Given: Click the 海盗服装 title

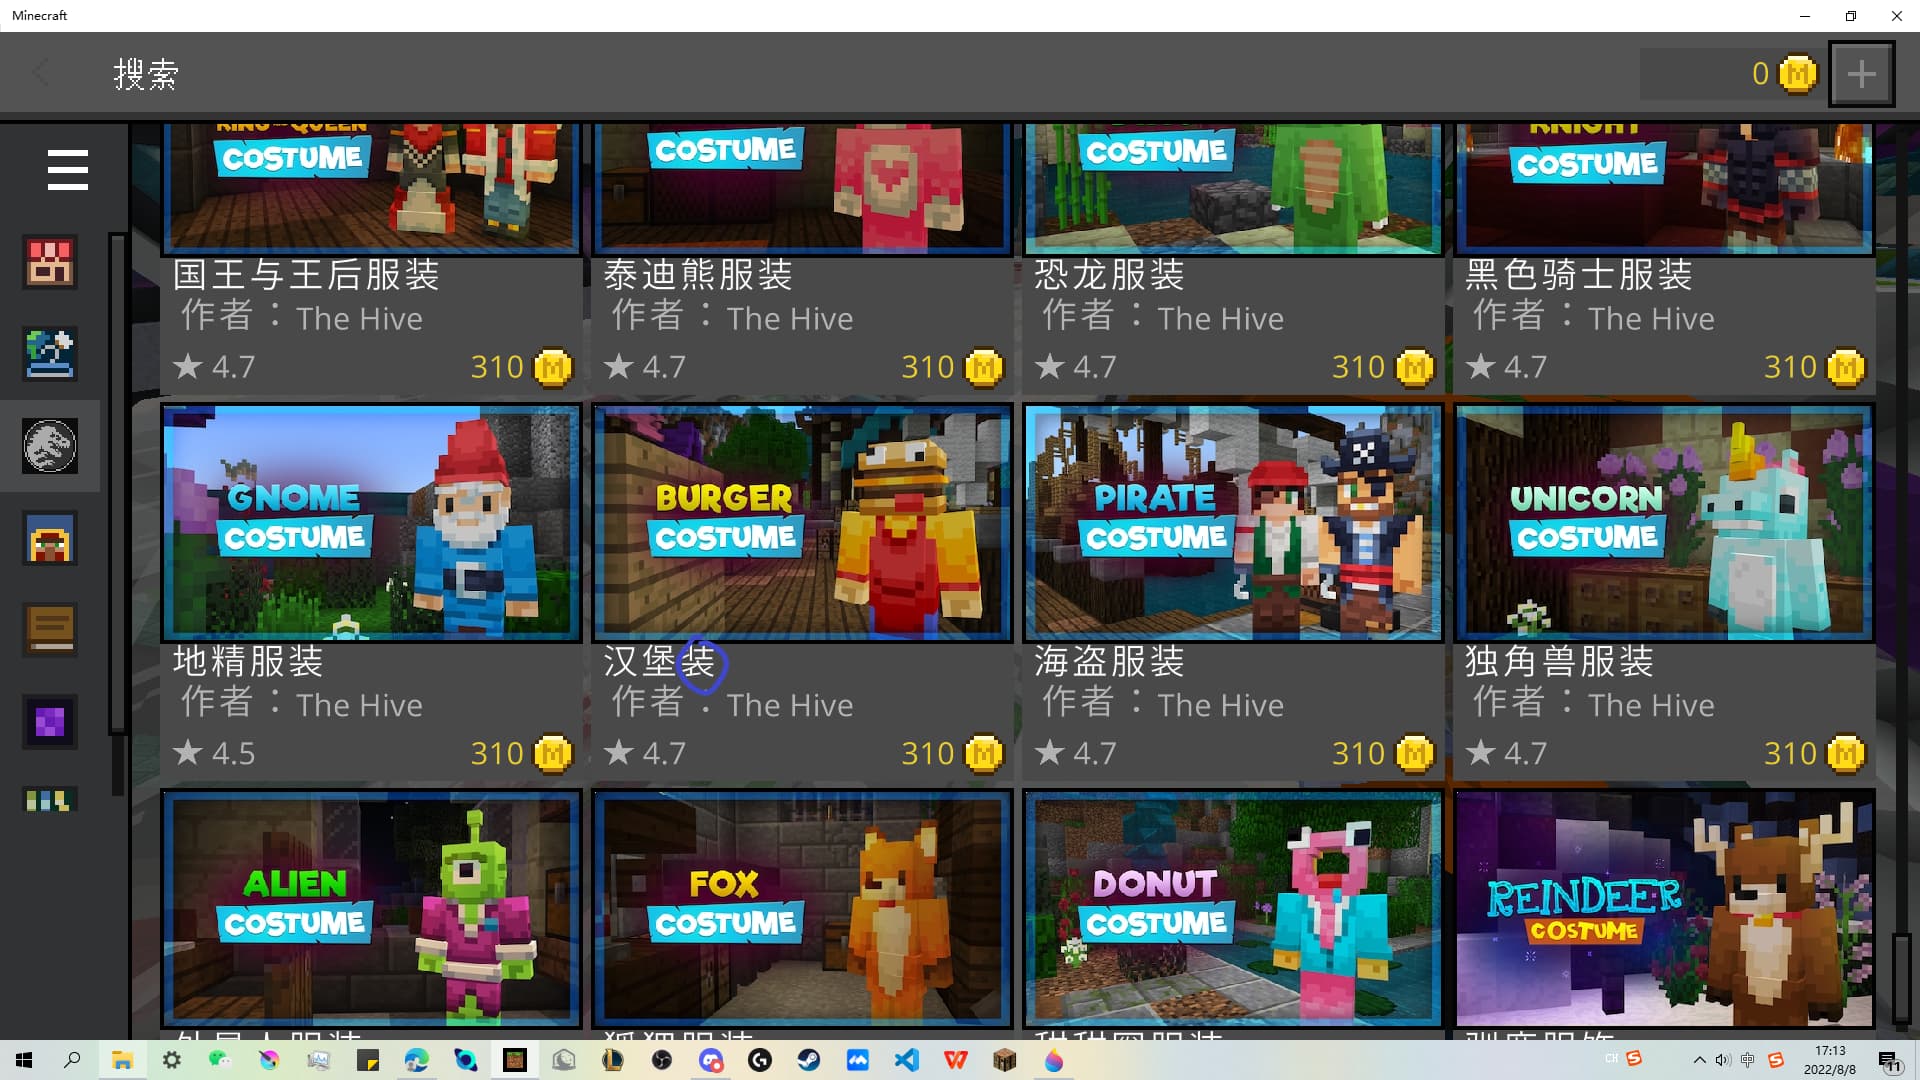Looking at the screenshot, I should [x=1109, y=661].
